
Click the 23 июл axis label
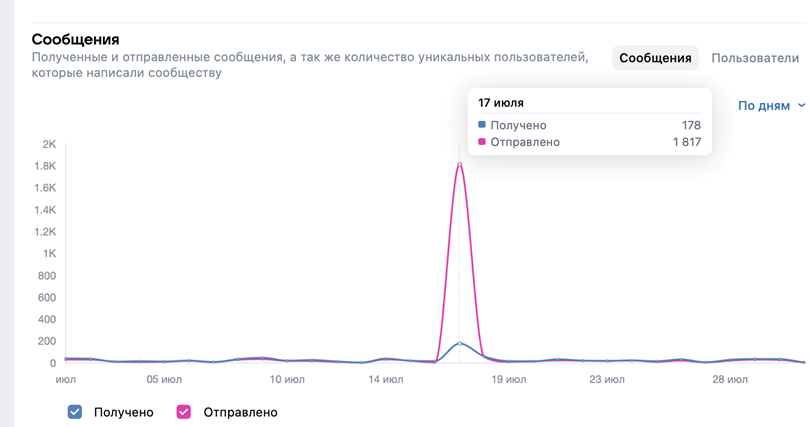tap(607, 380)
